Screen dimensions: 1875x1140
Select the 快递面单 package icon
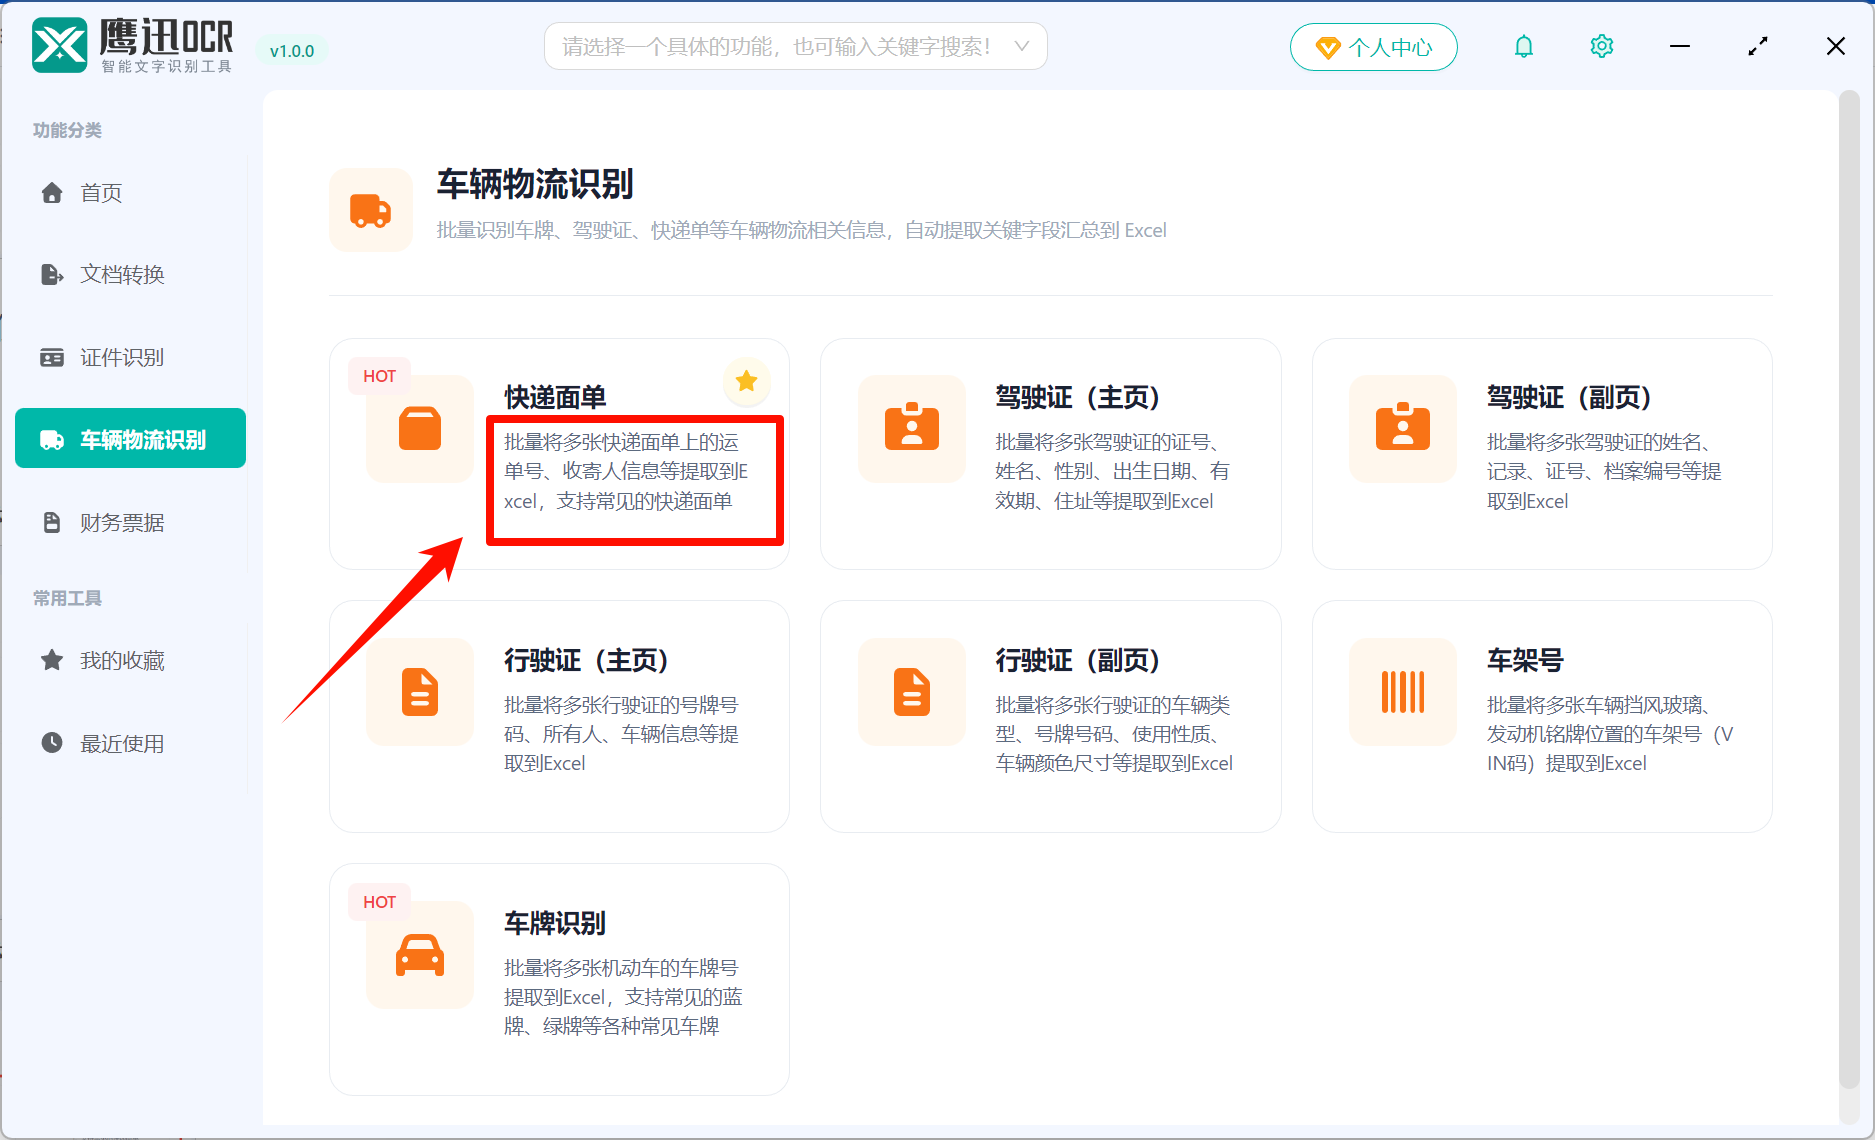click(419, 428)
